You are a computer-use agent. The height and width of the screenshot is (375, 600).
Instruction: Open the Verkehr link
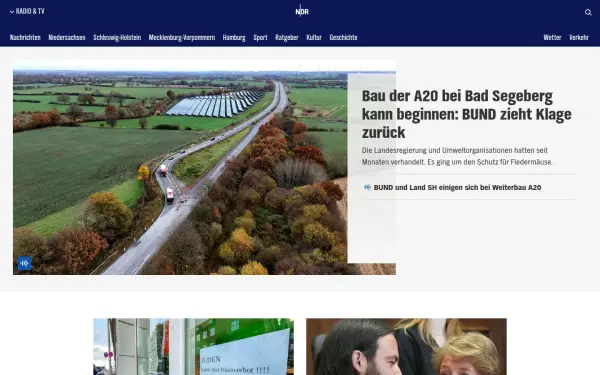click(x=579, y=38)
